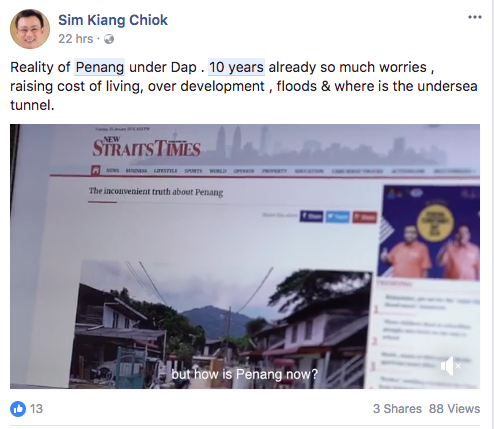Click the blue like reaction icon
The image size is (494, 429).
click(18, 409)
